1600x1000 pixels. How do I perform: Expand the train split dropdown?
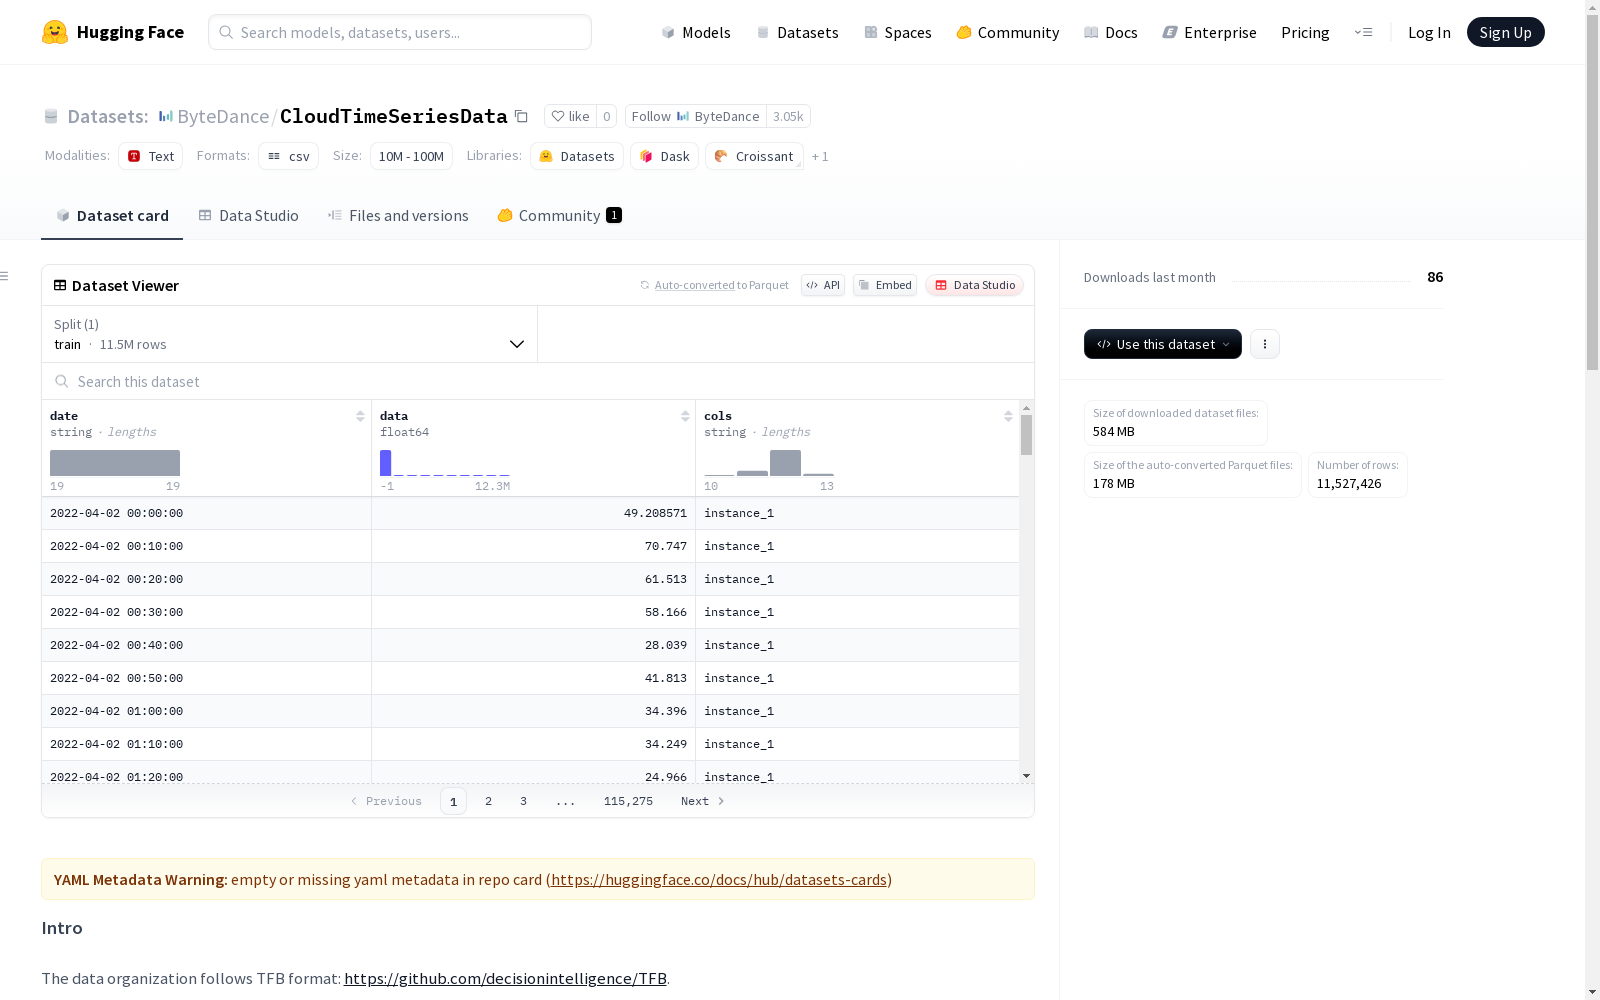[290, 334]
